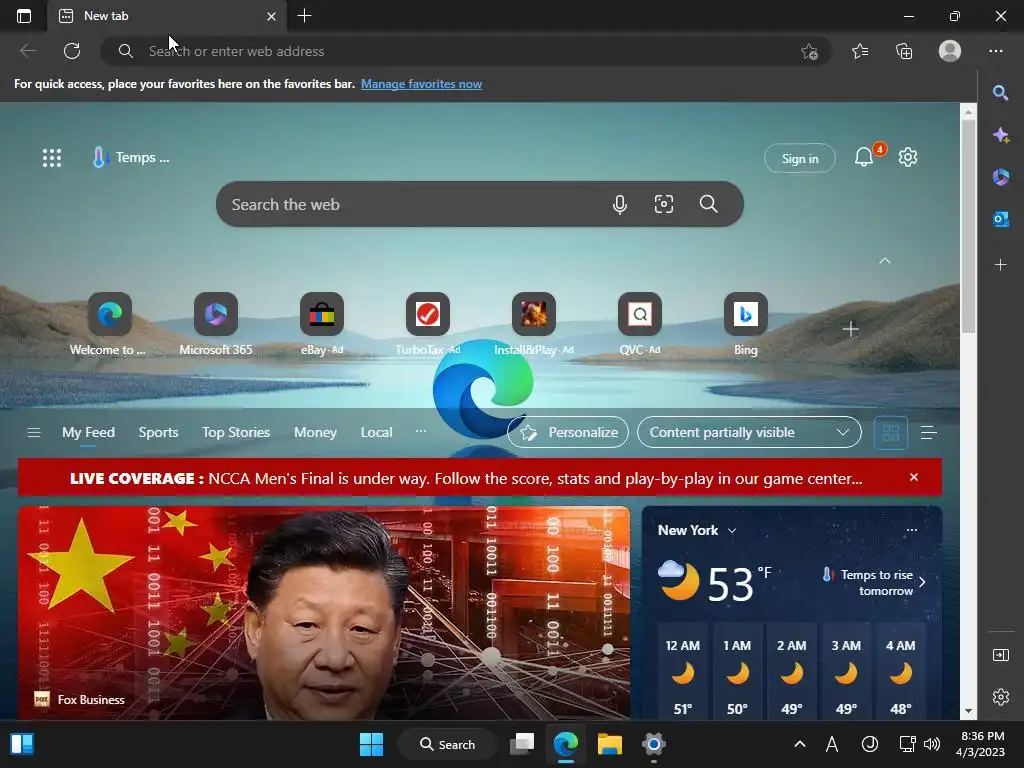Add a new quick link site
This screenshot has height=768, width=1024.
coord(850,329)
